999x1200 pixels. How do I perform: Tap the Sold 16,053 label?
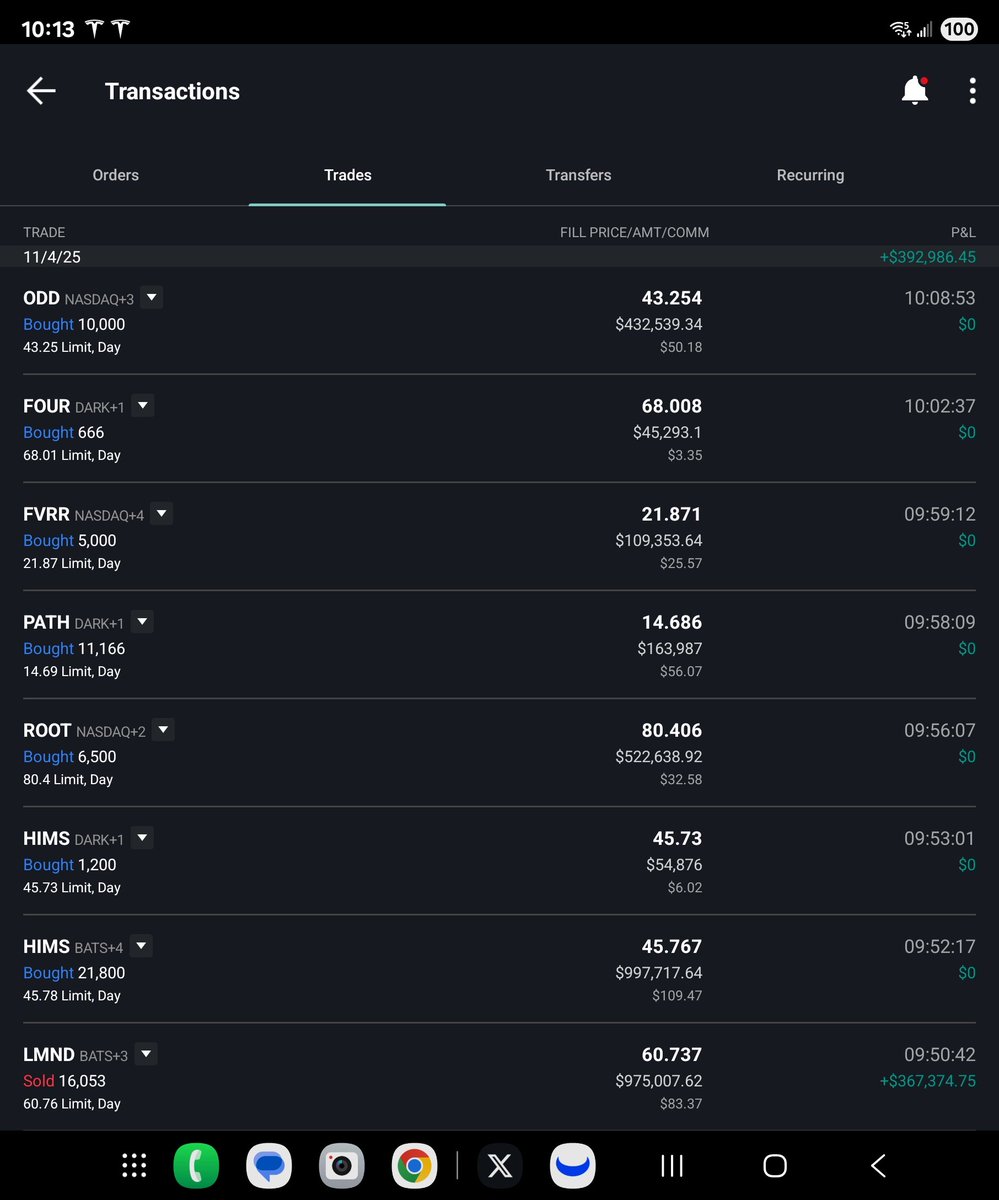[64, 1081]
